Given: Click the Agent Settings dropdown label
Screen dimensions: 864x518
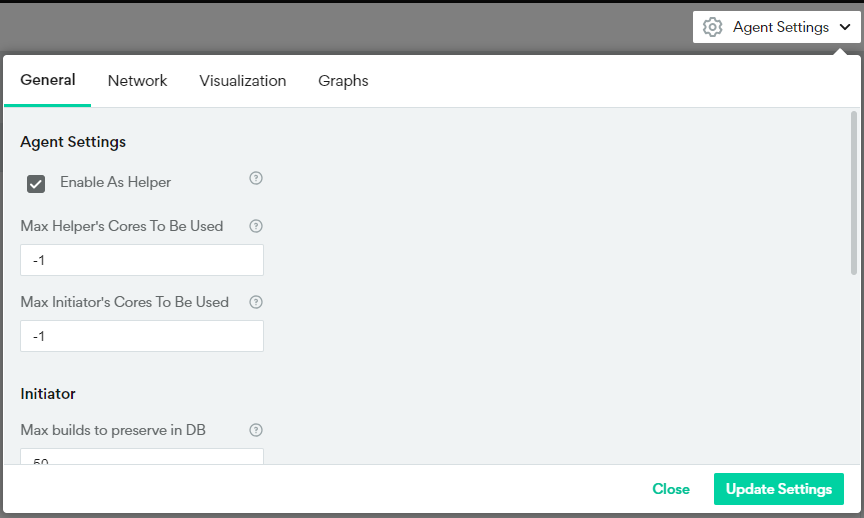Looking at the screenshot, I should [x=780, y=27].
